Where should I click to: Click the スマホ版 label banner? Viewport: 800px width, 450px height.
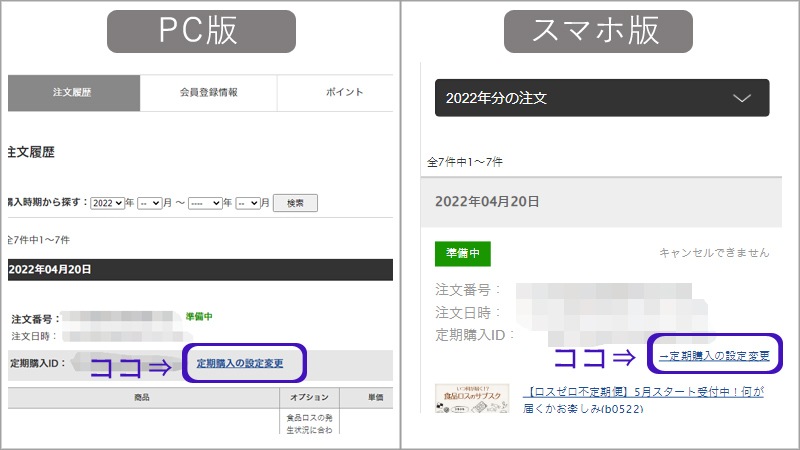(x=596, y=31)
